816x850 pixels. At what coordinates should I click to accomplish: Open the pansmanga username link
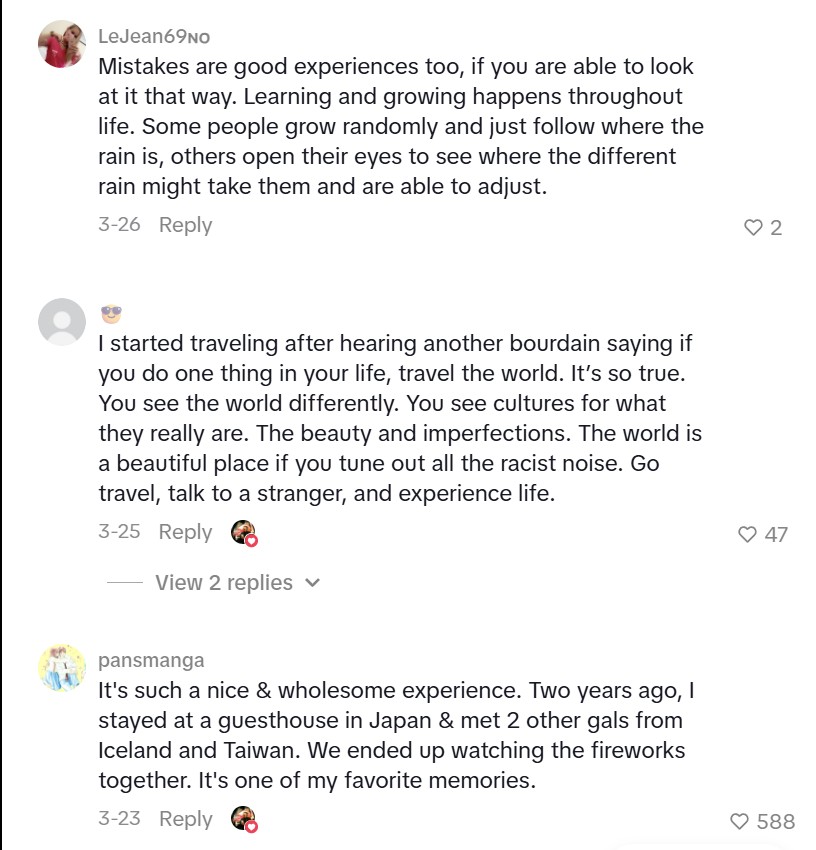[x=151, y=660]
